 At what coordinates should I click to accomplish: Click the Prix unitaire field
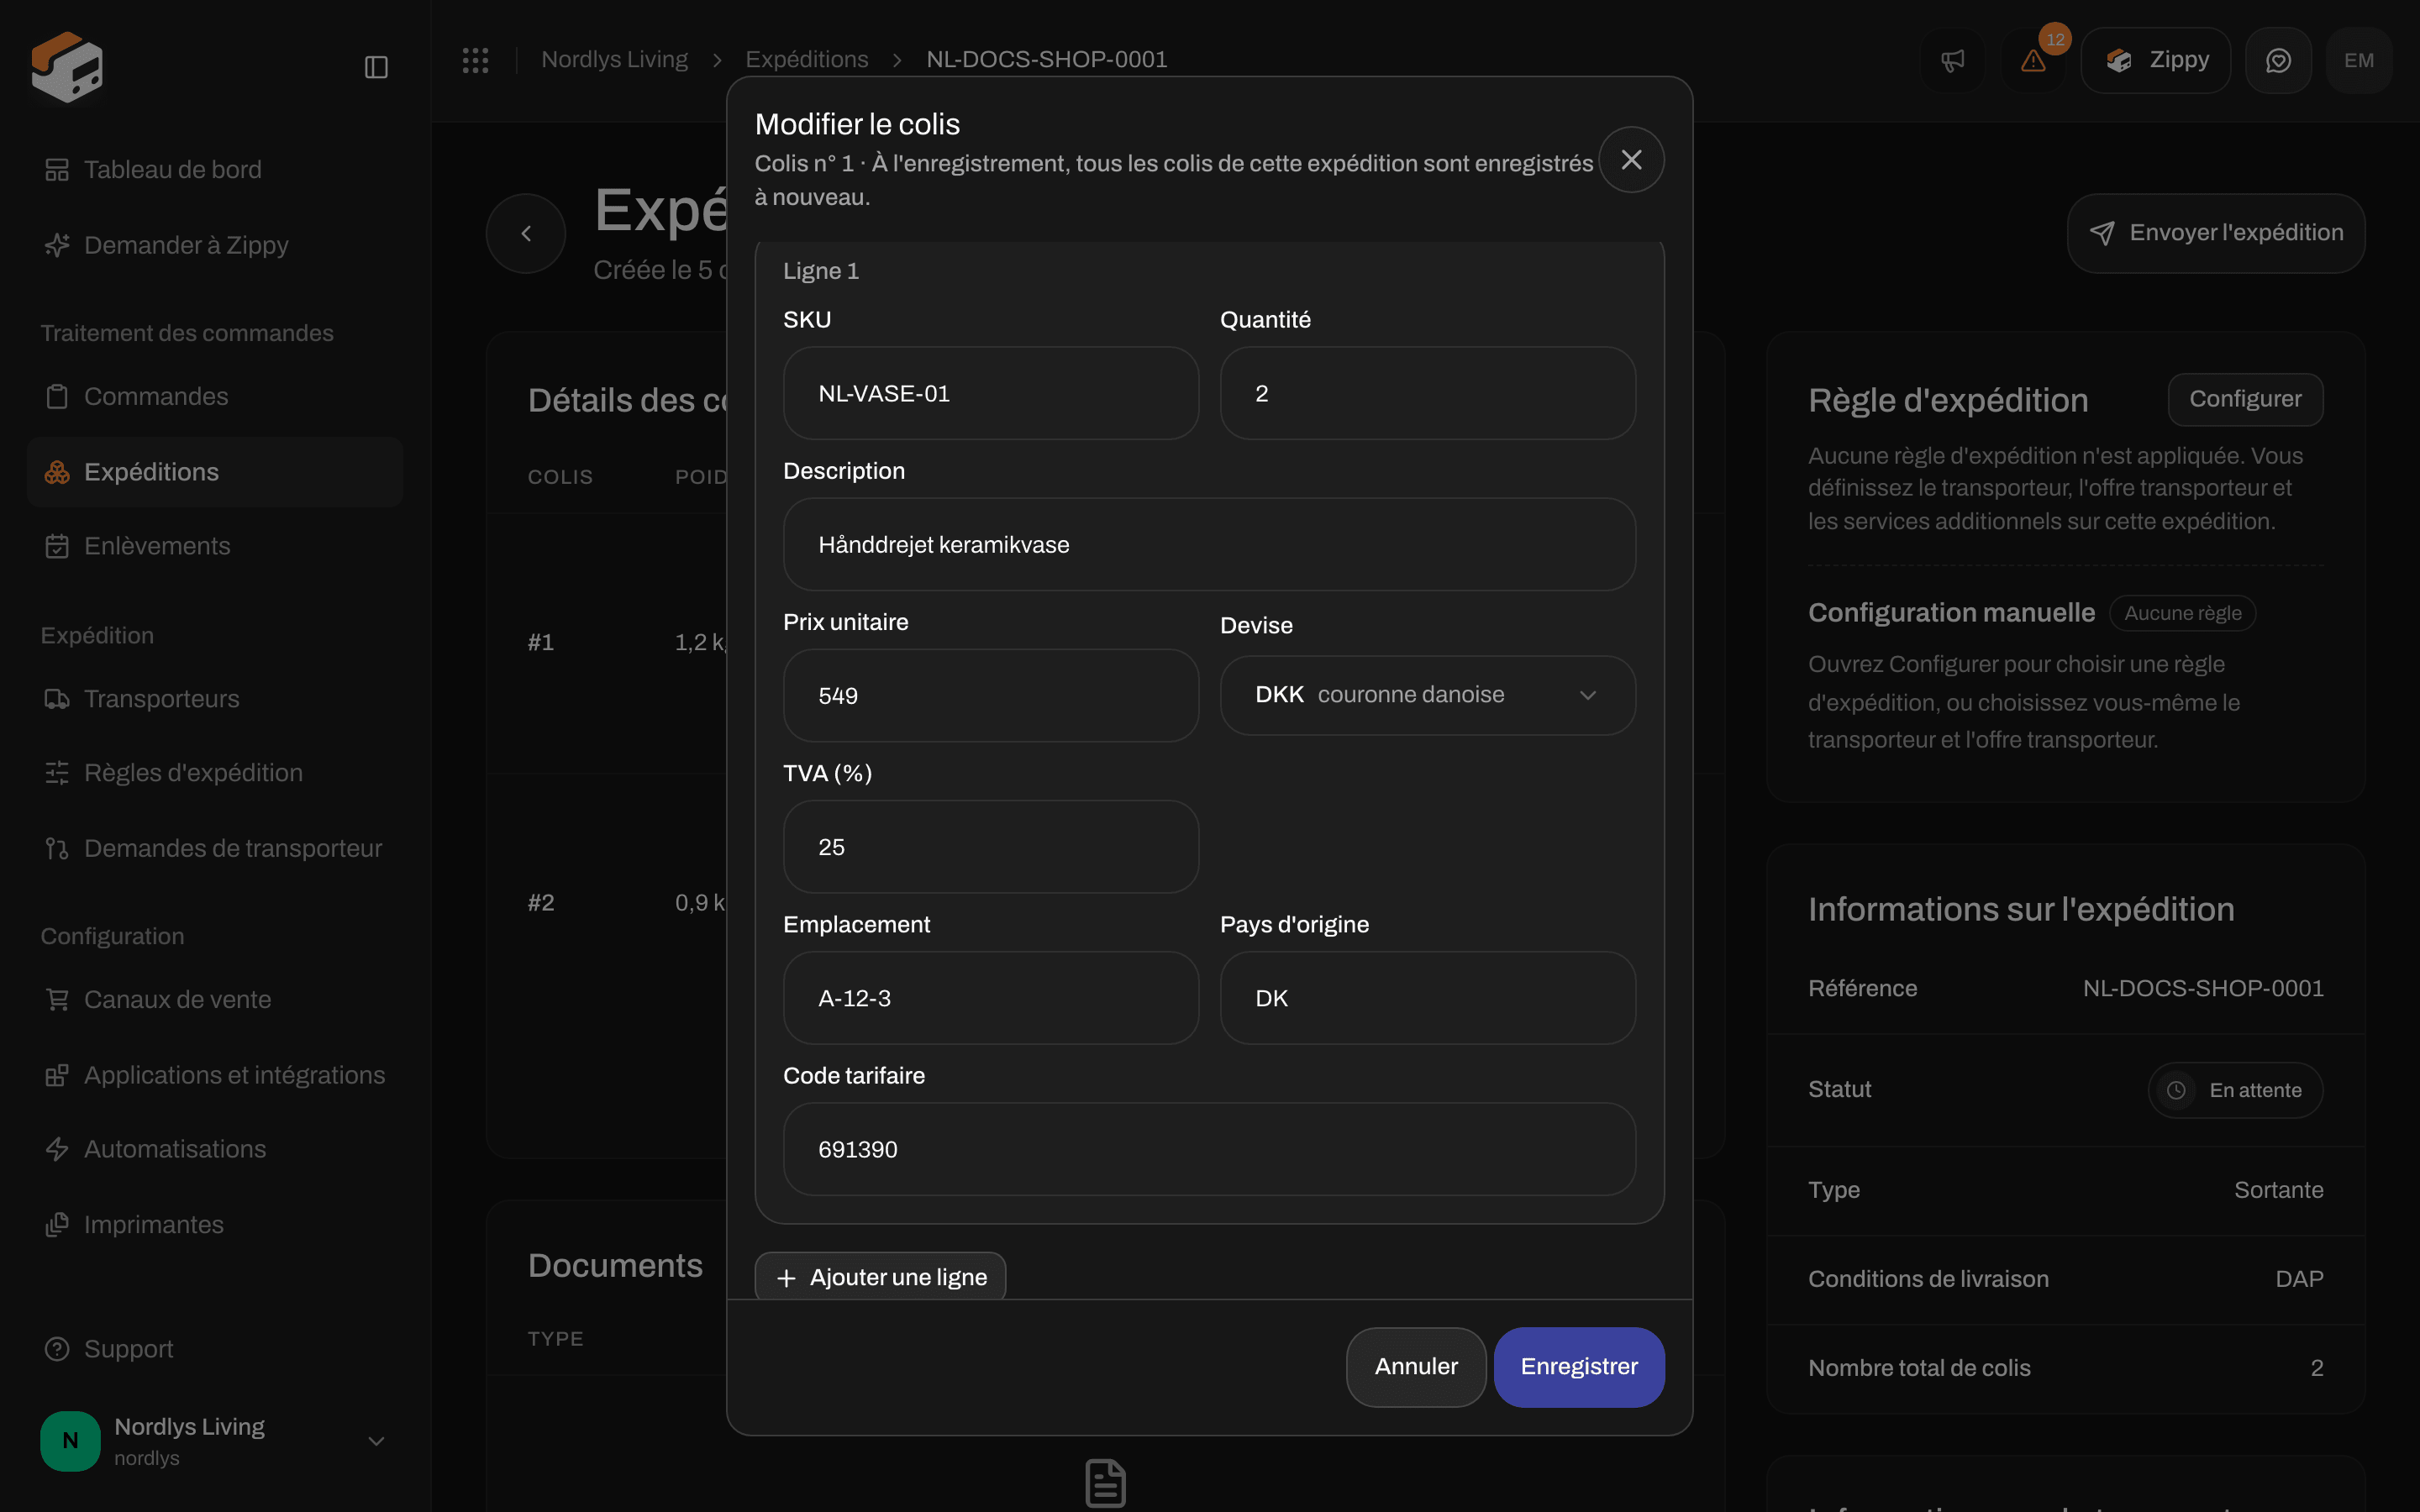990,696
